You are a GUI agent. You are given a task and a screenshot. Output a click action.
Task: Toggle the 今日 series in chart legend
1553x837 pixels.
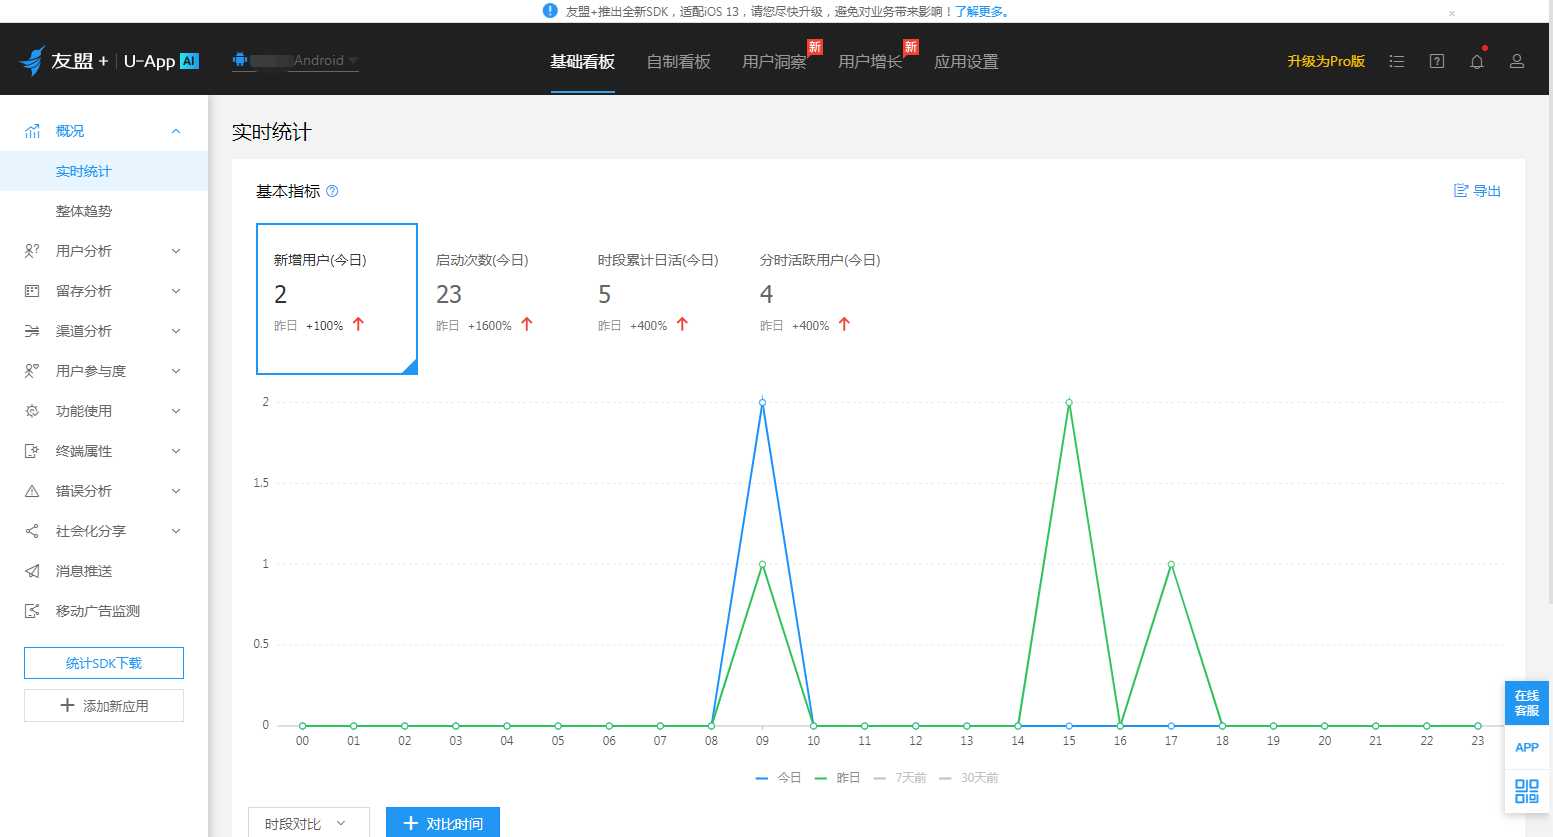click(779, 777)
